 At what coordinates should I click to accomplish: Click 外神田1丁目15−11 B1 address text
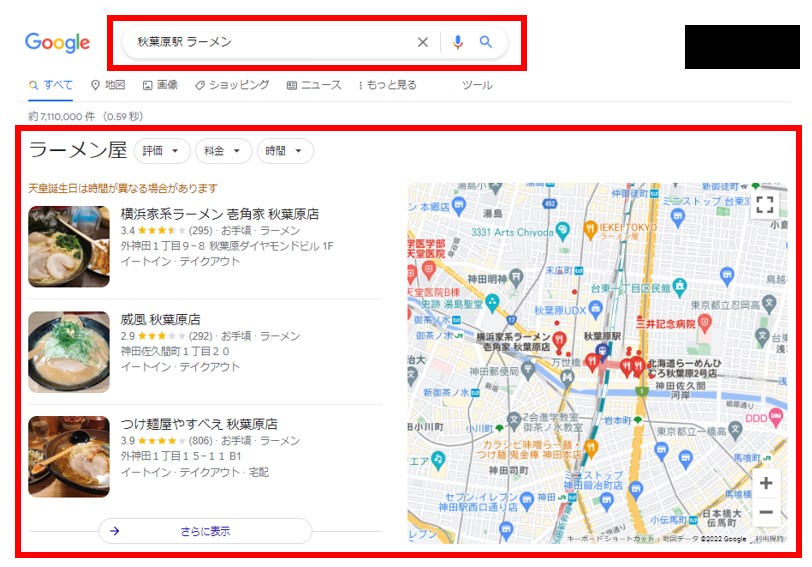click(181, 456)
